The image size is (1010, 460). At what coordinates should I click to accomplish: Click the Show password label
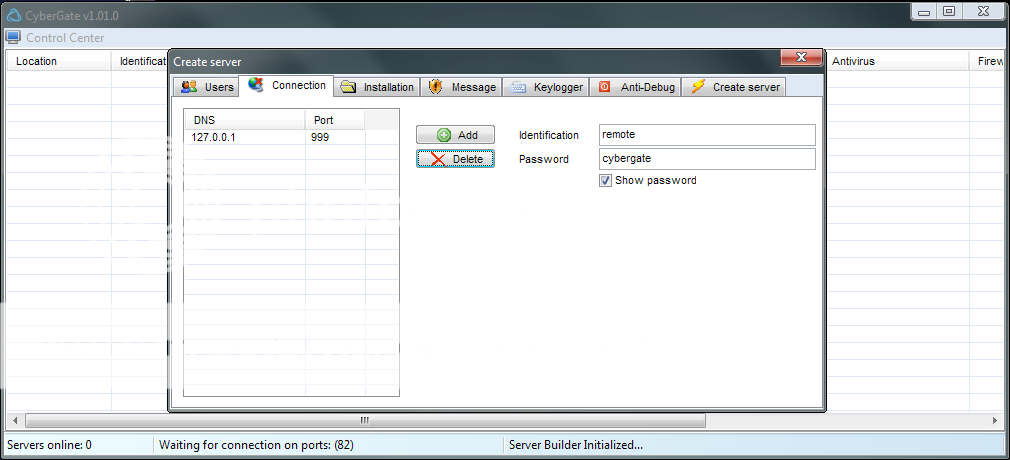(656, 180)
